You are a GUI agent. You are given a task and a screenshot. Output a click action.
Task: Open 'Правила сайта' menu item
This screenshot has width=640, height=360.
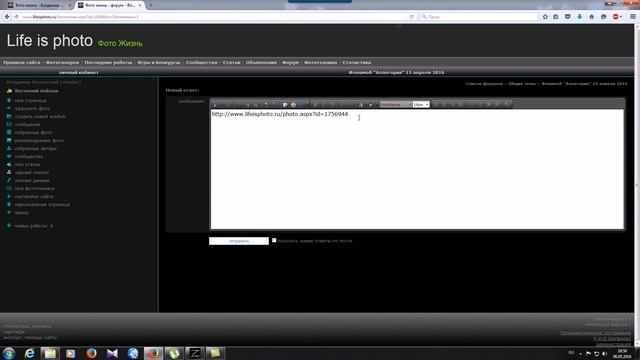point(22,62)
